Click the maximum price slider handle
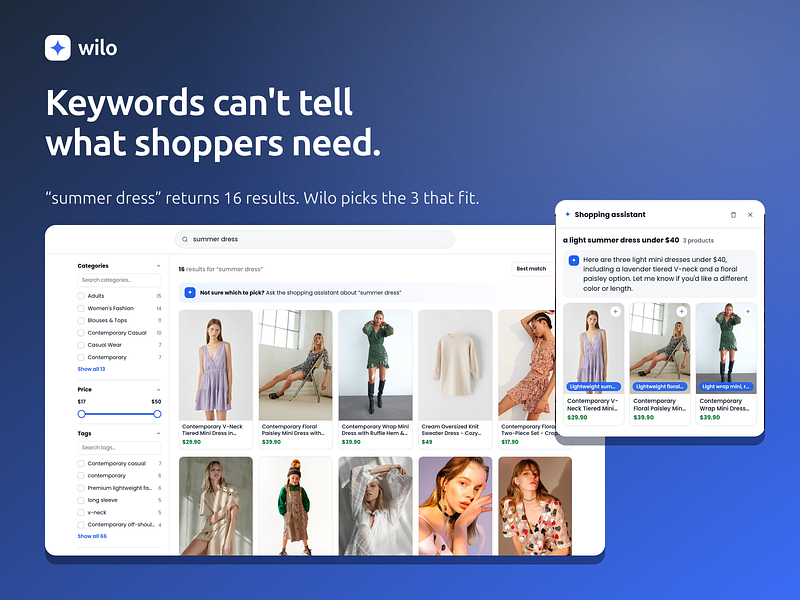This screenshot has width=800, height=600. [157, 414]
